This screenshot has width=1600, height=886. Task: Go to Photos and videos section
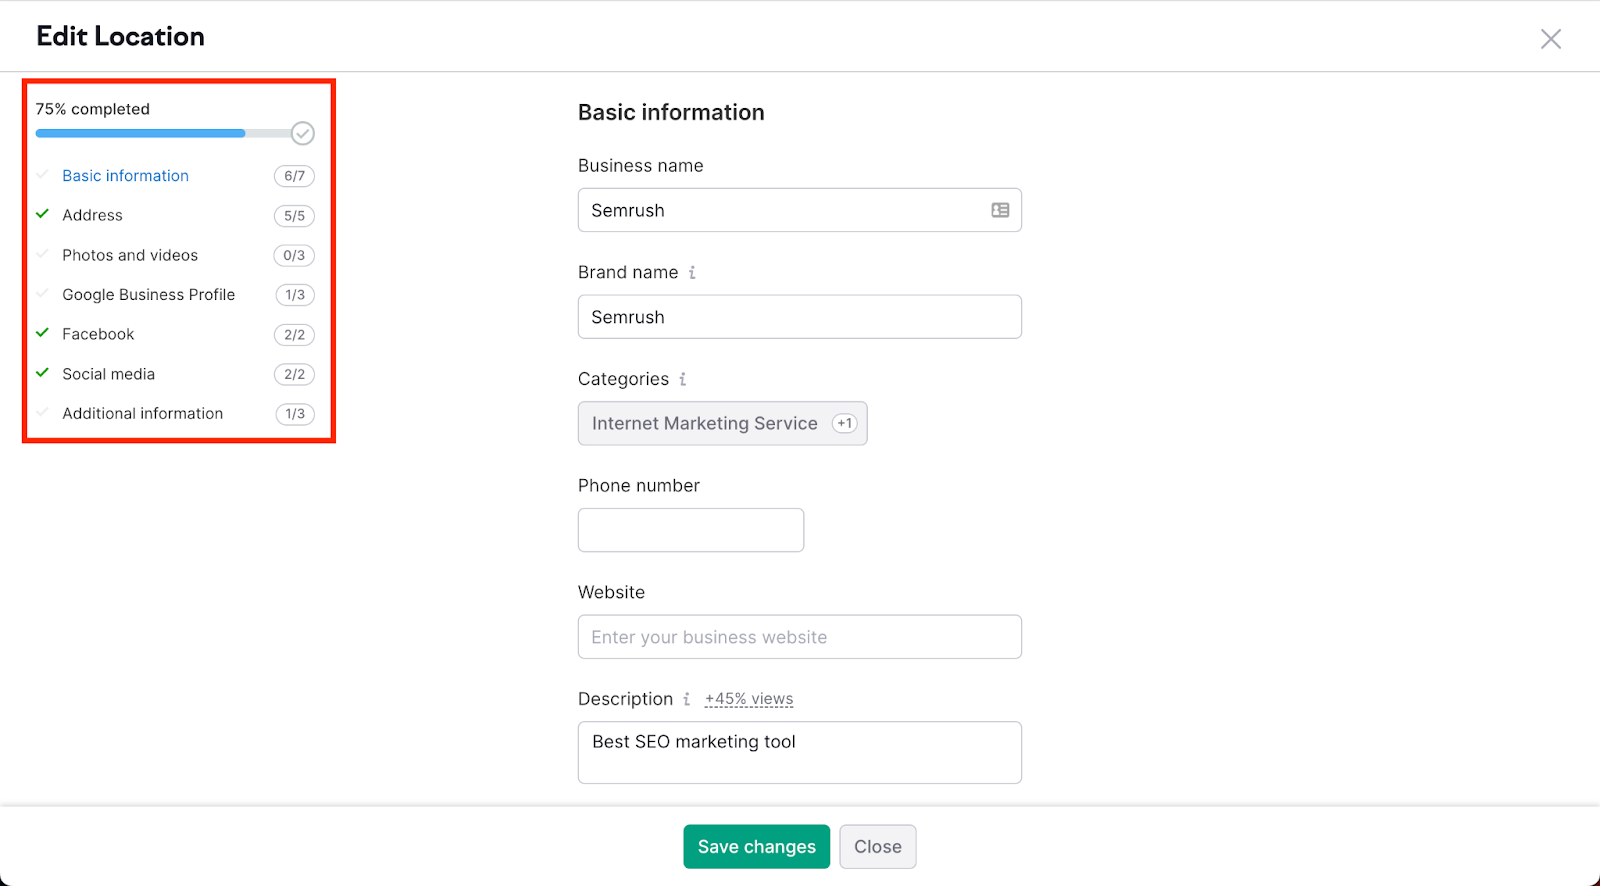click(130, 255)
